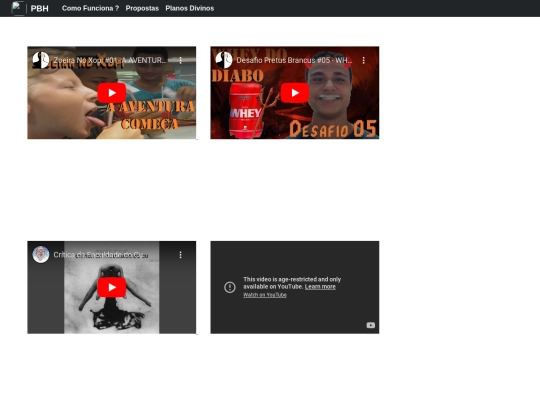The image size is (540, 405).
Task: Click the age-restriction warning icon
Action: pos(230,287)
